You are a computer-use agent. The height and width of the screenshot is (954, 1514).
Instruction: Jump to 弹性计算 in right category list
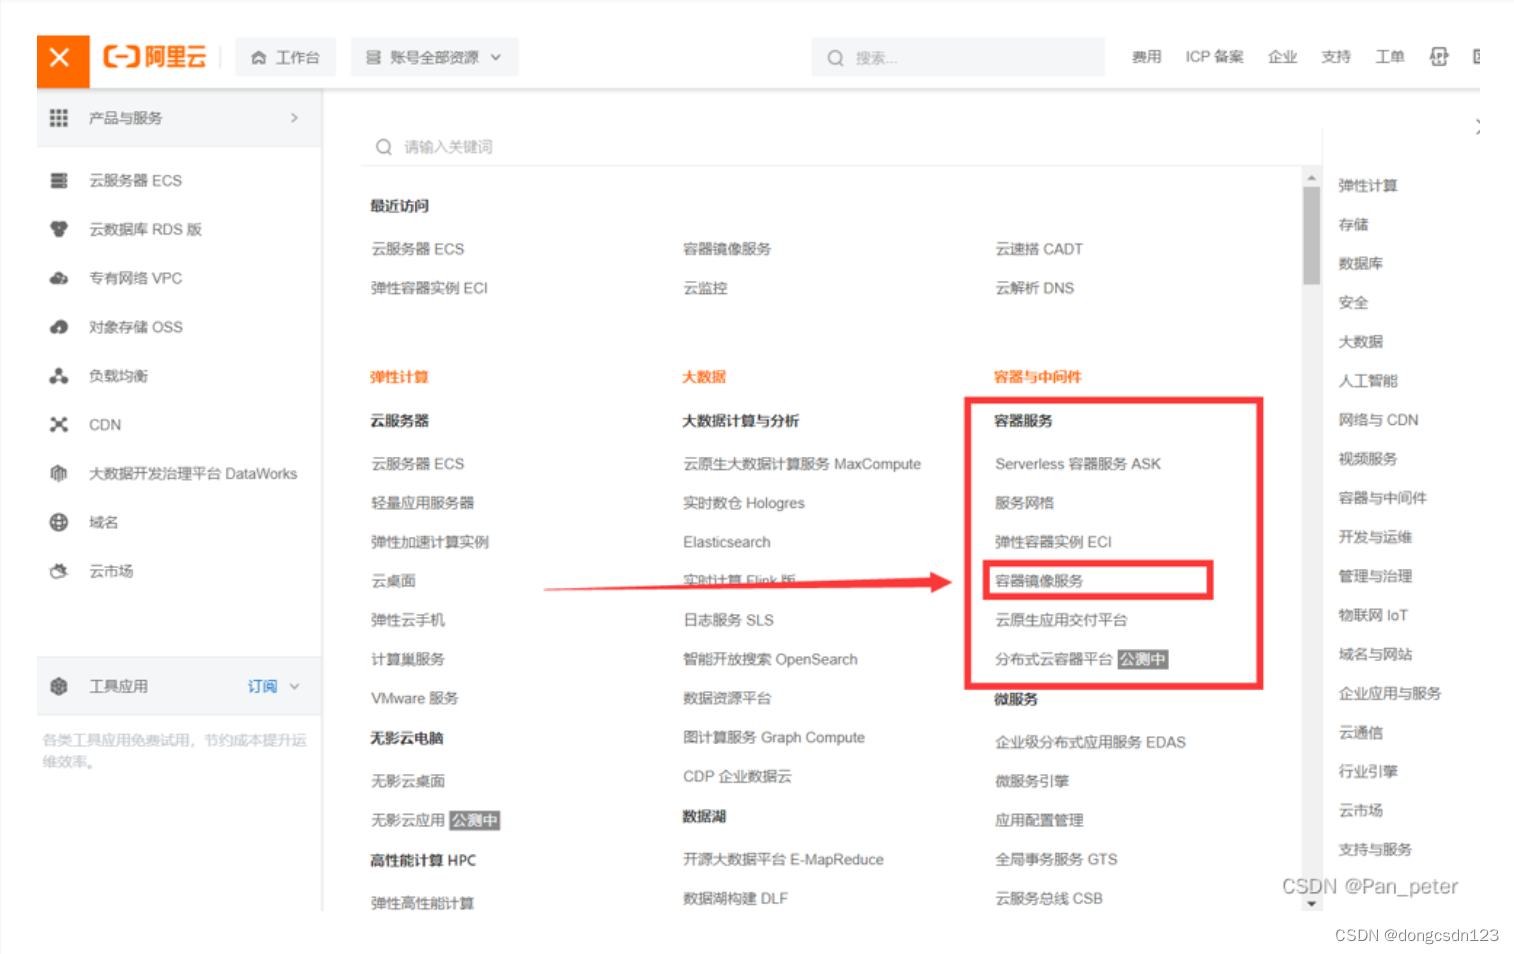[x=1368, y=186]
